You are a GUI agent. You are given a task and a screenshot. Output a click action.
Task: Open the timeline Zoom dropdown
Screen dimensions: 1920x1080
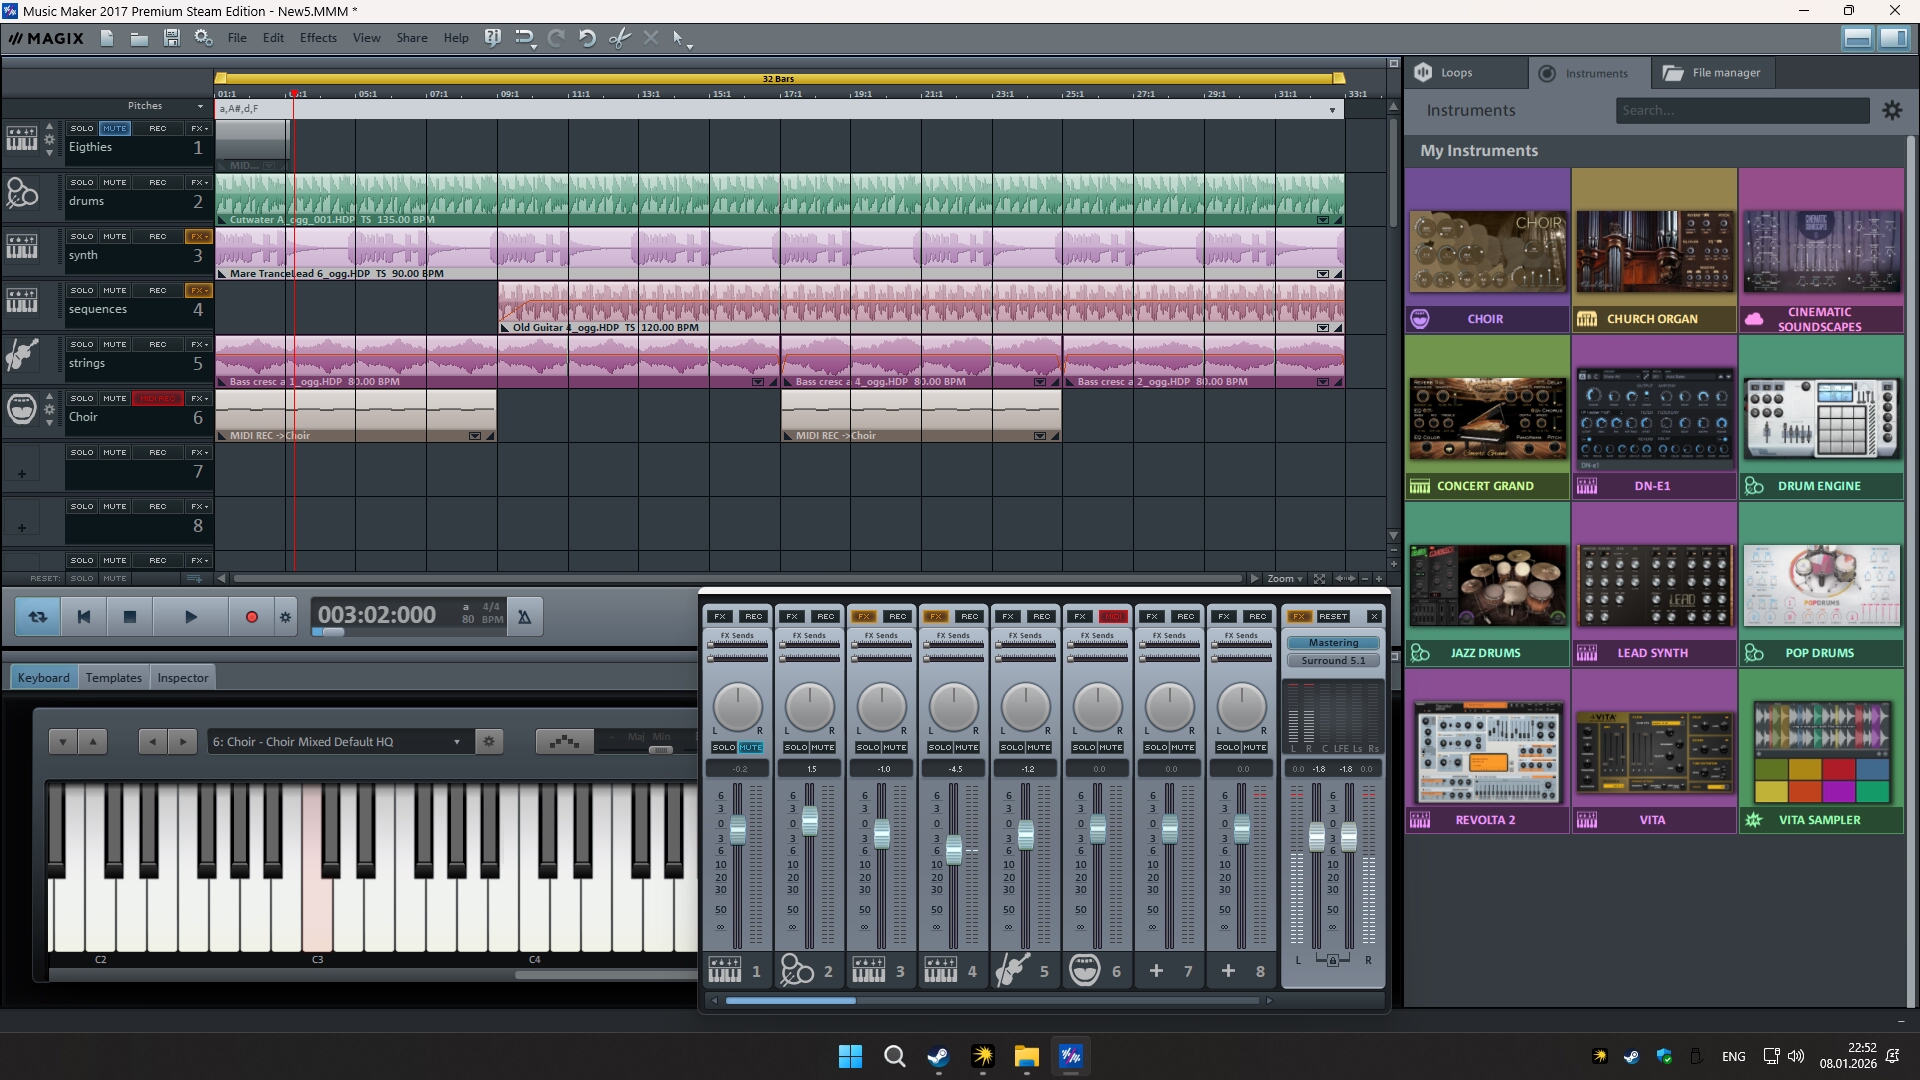pyautogui.click(x=1284, y=579)
